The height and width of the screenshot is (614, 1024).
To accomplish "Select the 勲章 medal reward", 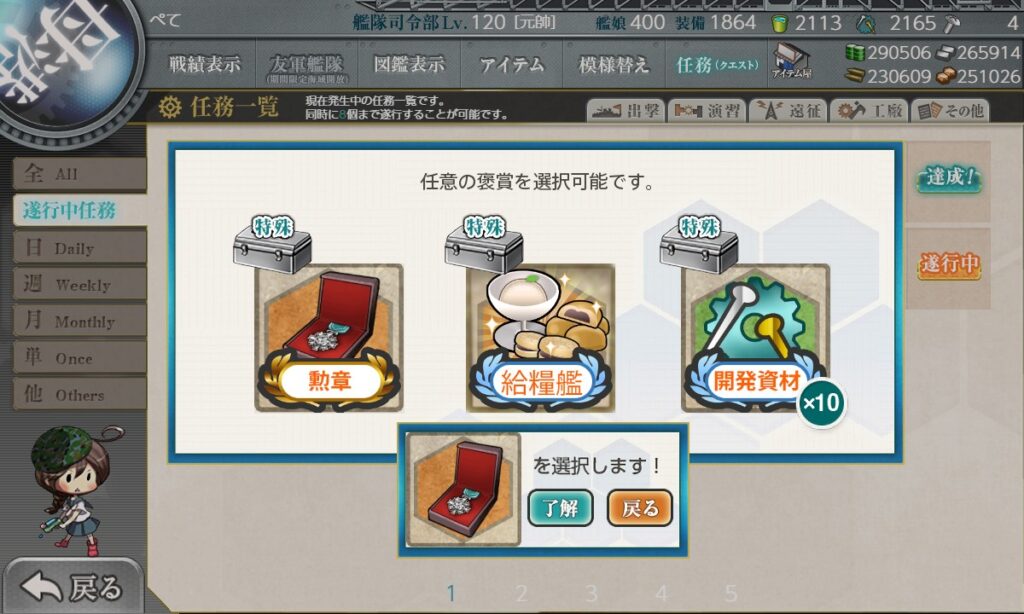I will click(x=328, y=338).
